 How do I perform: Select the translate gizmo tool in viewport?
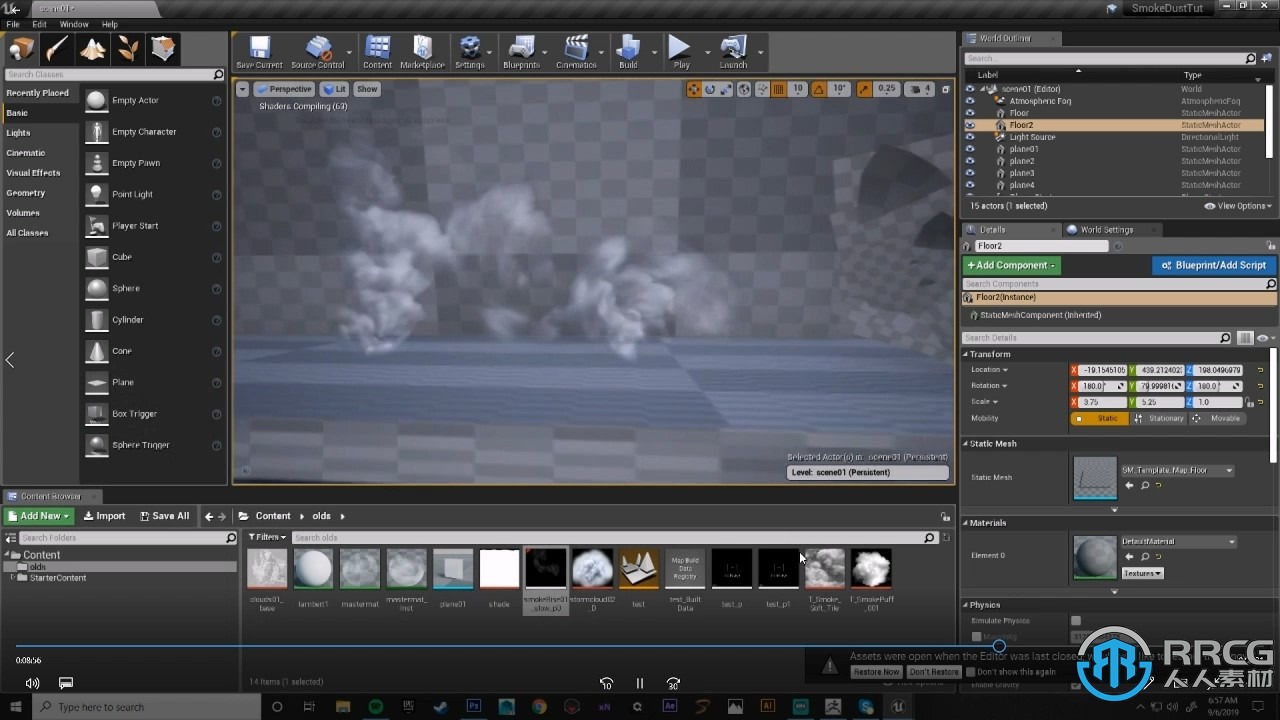pyautogui.click(x=693, y=89)
